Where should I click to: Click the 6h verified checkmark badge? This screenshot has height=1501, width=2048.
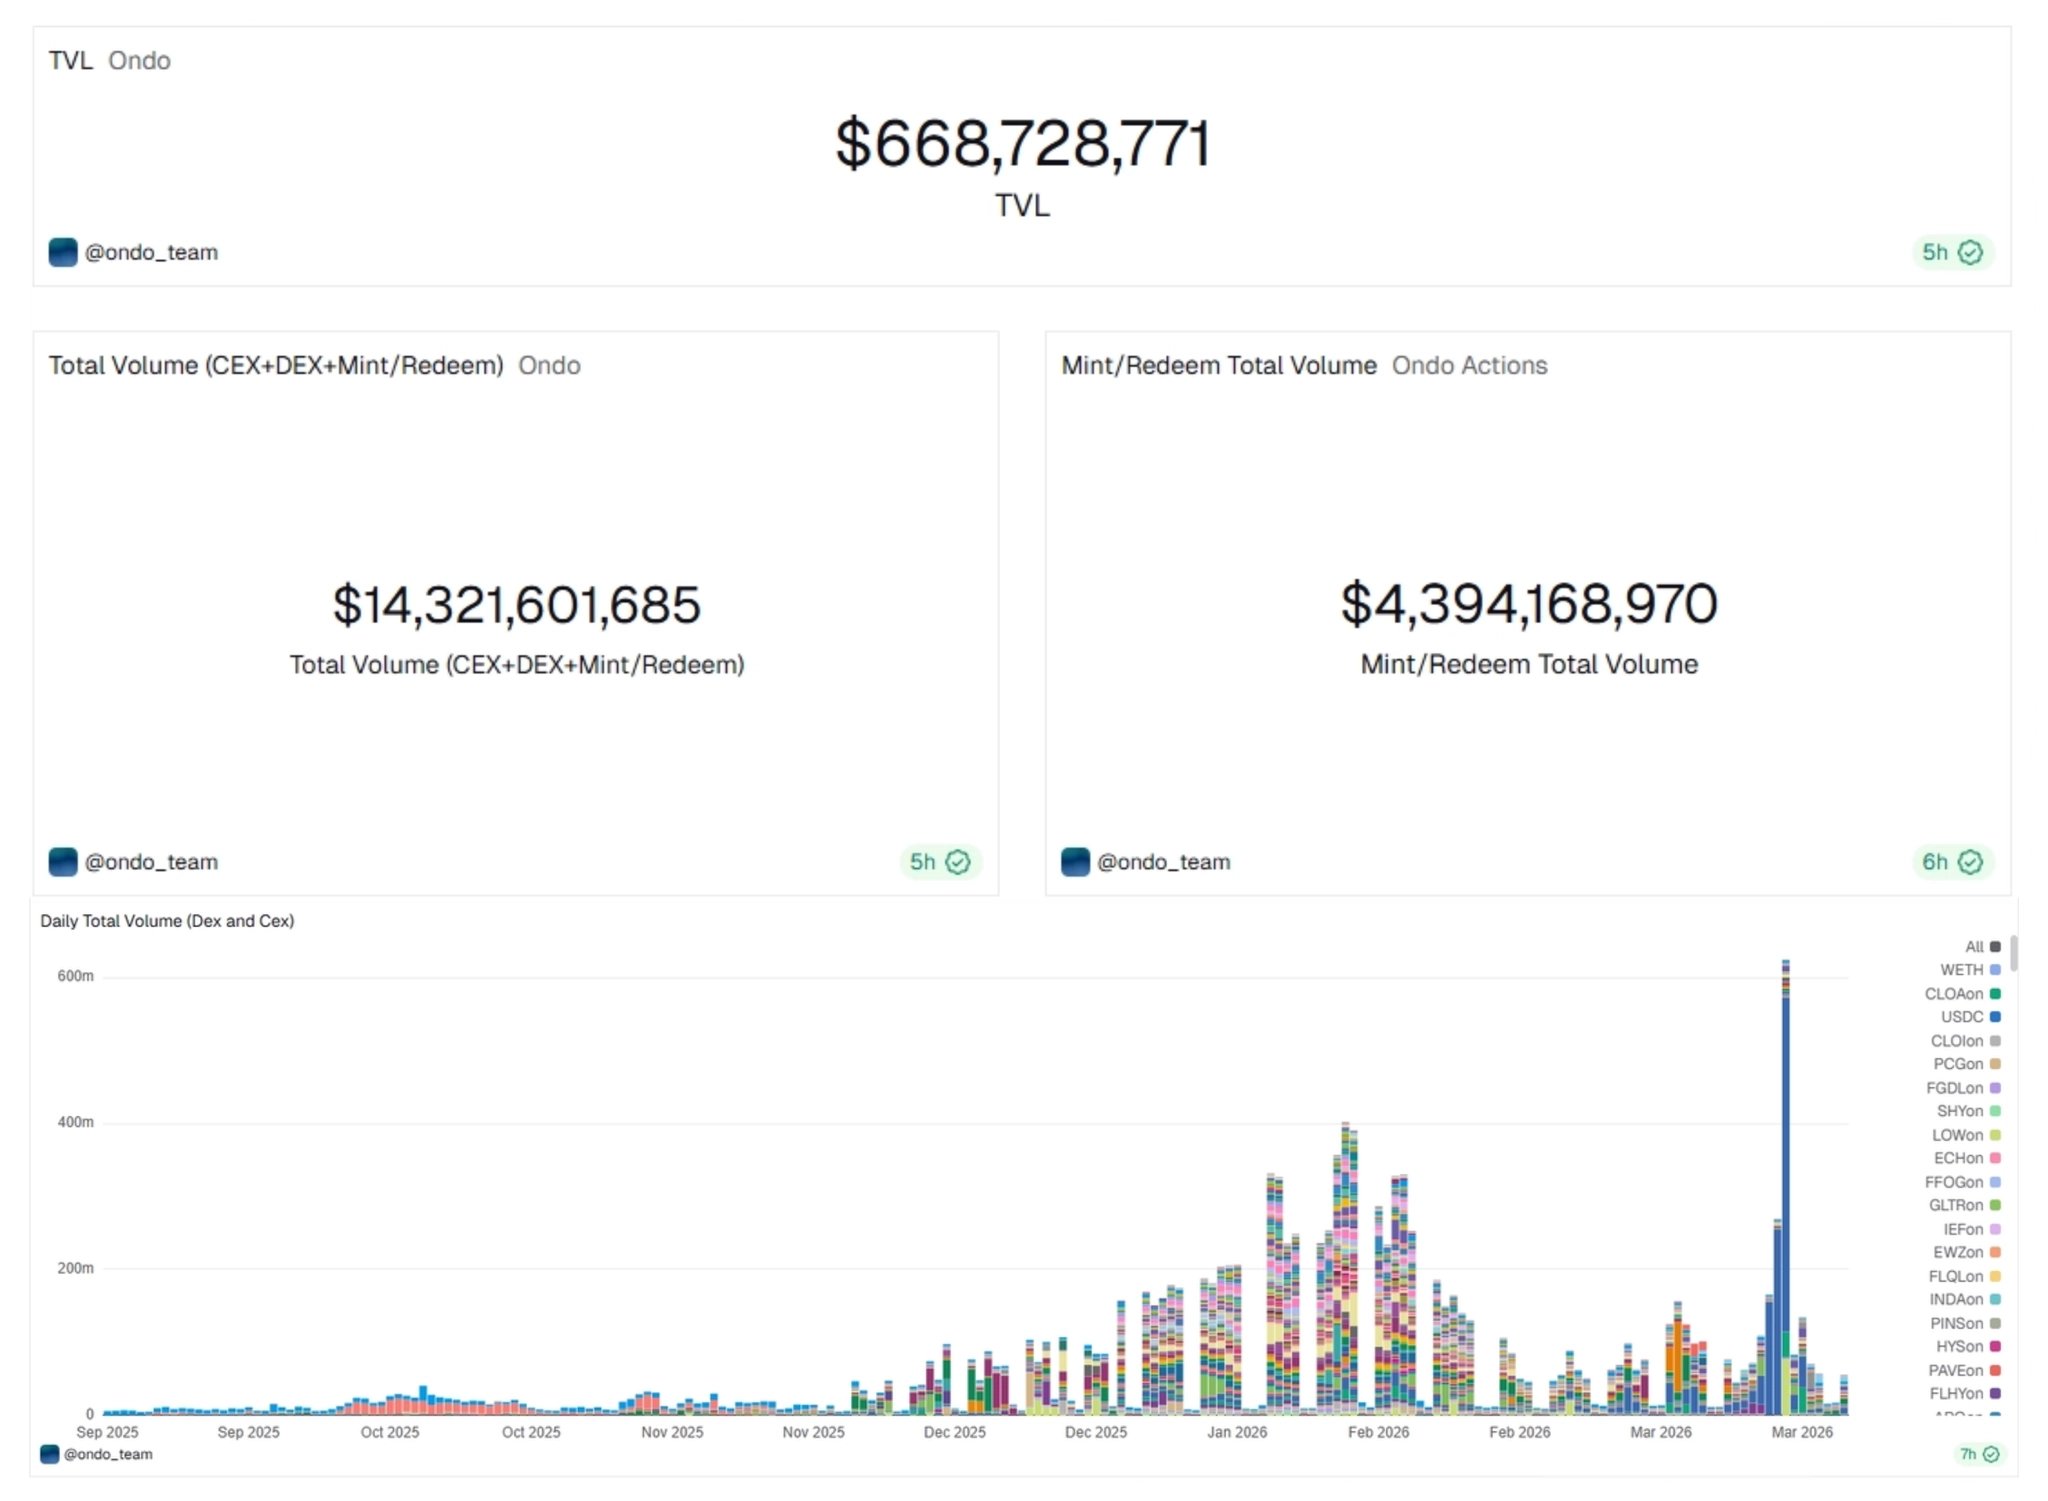1969,862
